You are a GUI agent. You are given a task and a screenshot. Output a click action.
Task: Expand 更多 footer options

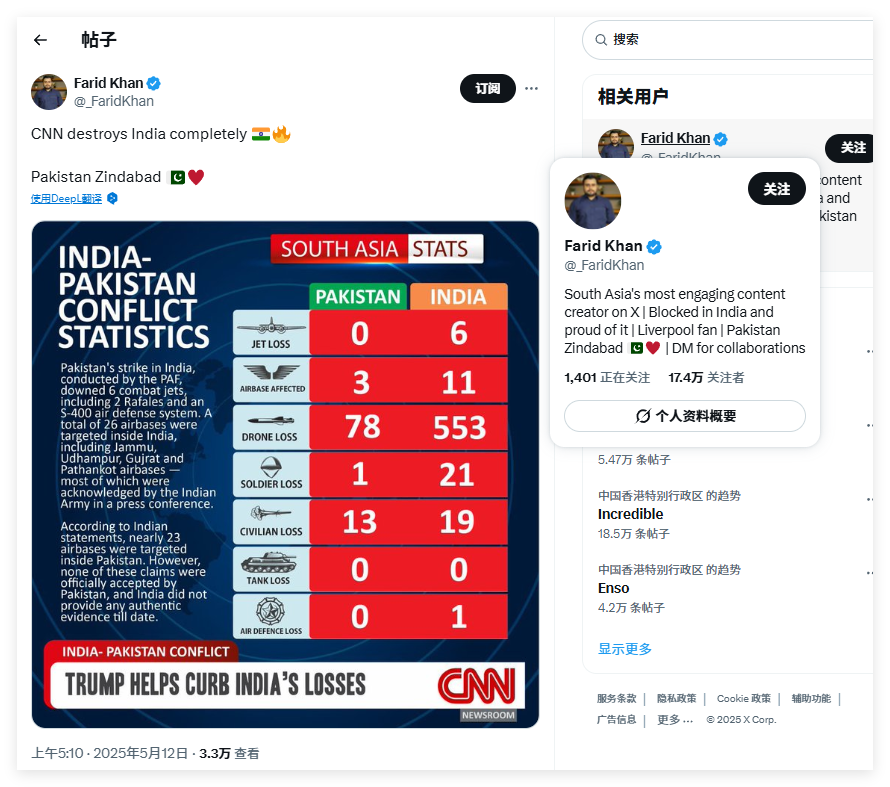[x=675, y=719]
